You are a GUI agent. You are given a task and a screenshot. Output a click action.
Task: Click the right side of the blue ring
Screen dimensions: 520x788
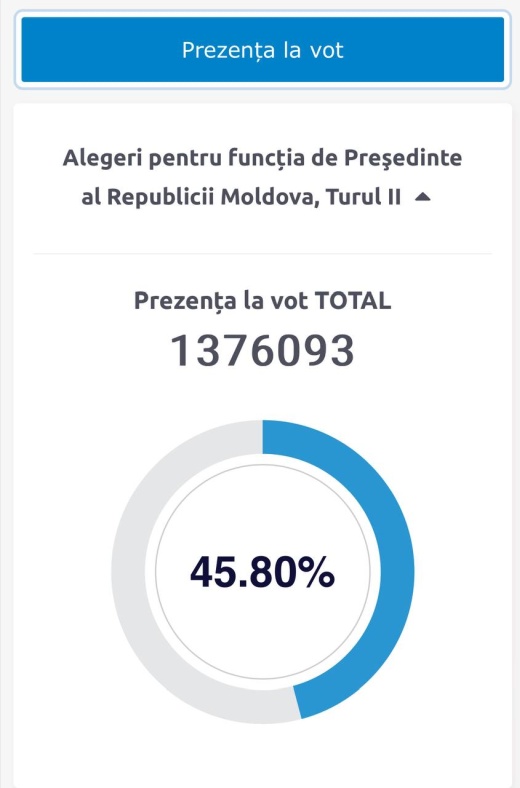pos(397,572)
